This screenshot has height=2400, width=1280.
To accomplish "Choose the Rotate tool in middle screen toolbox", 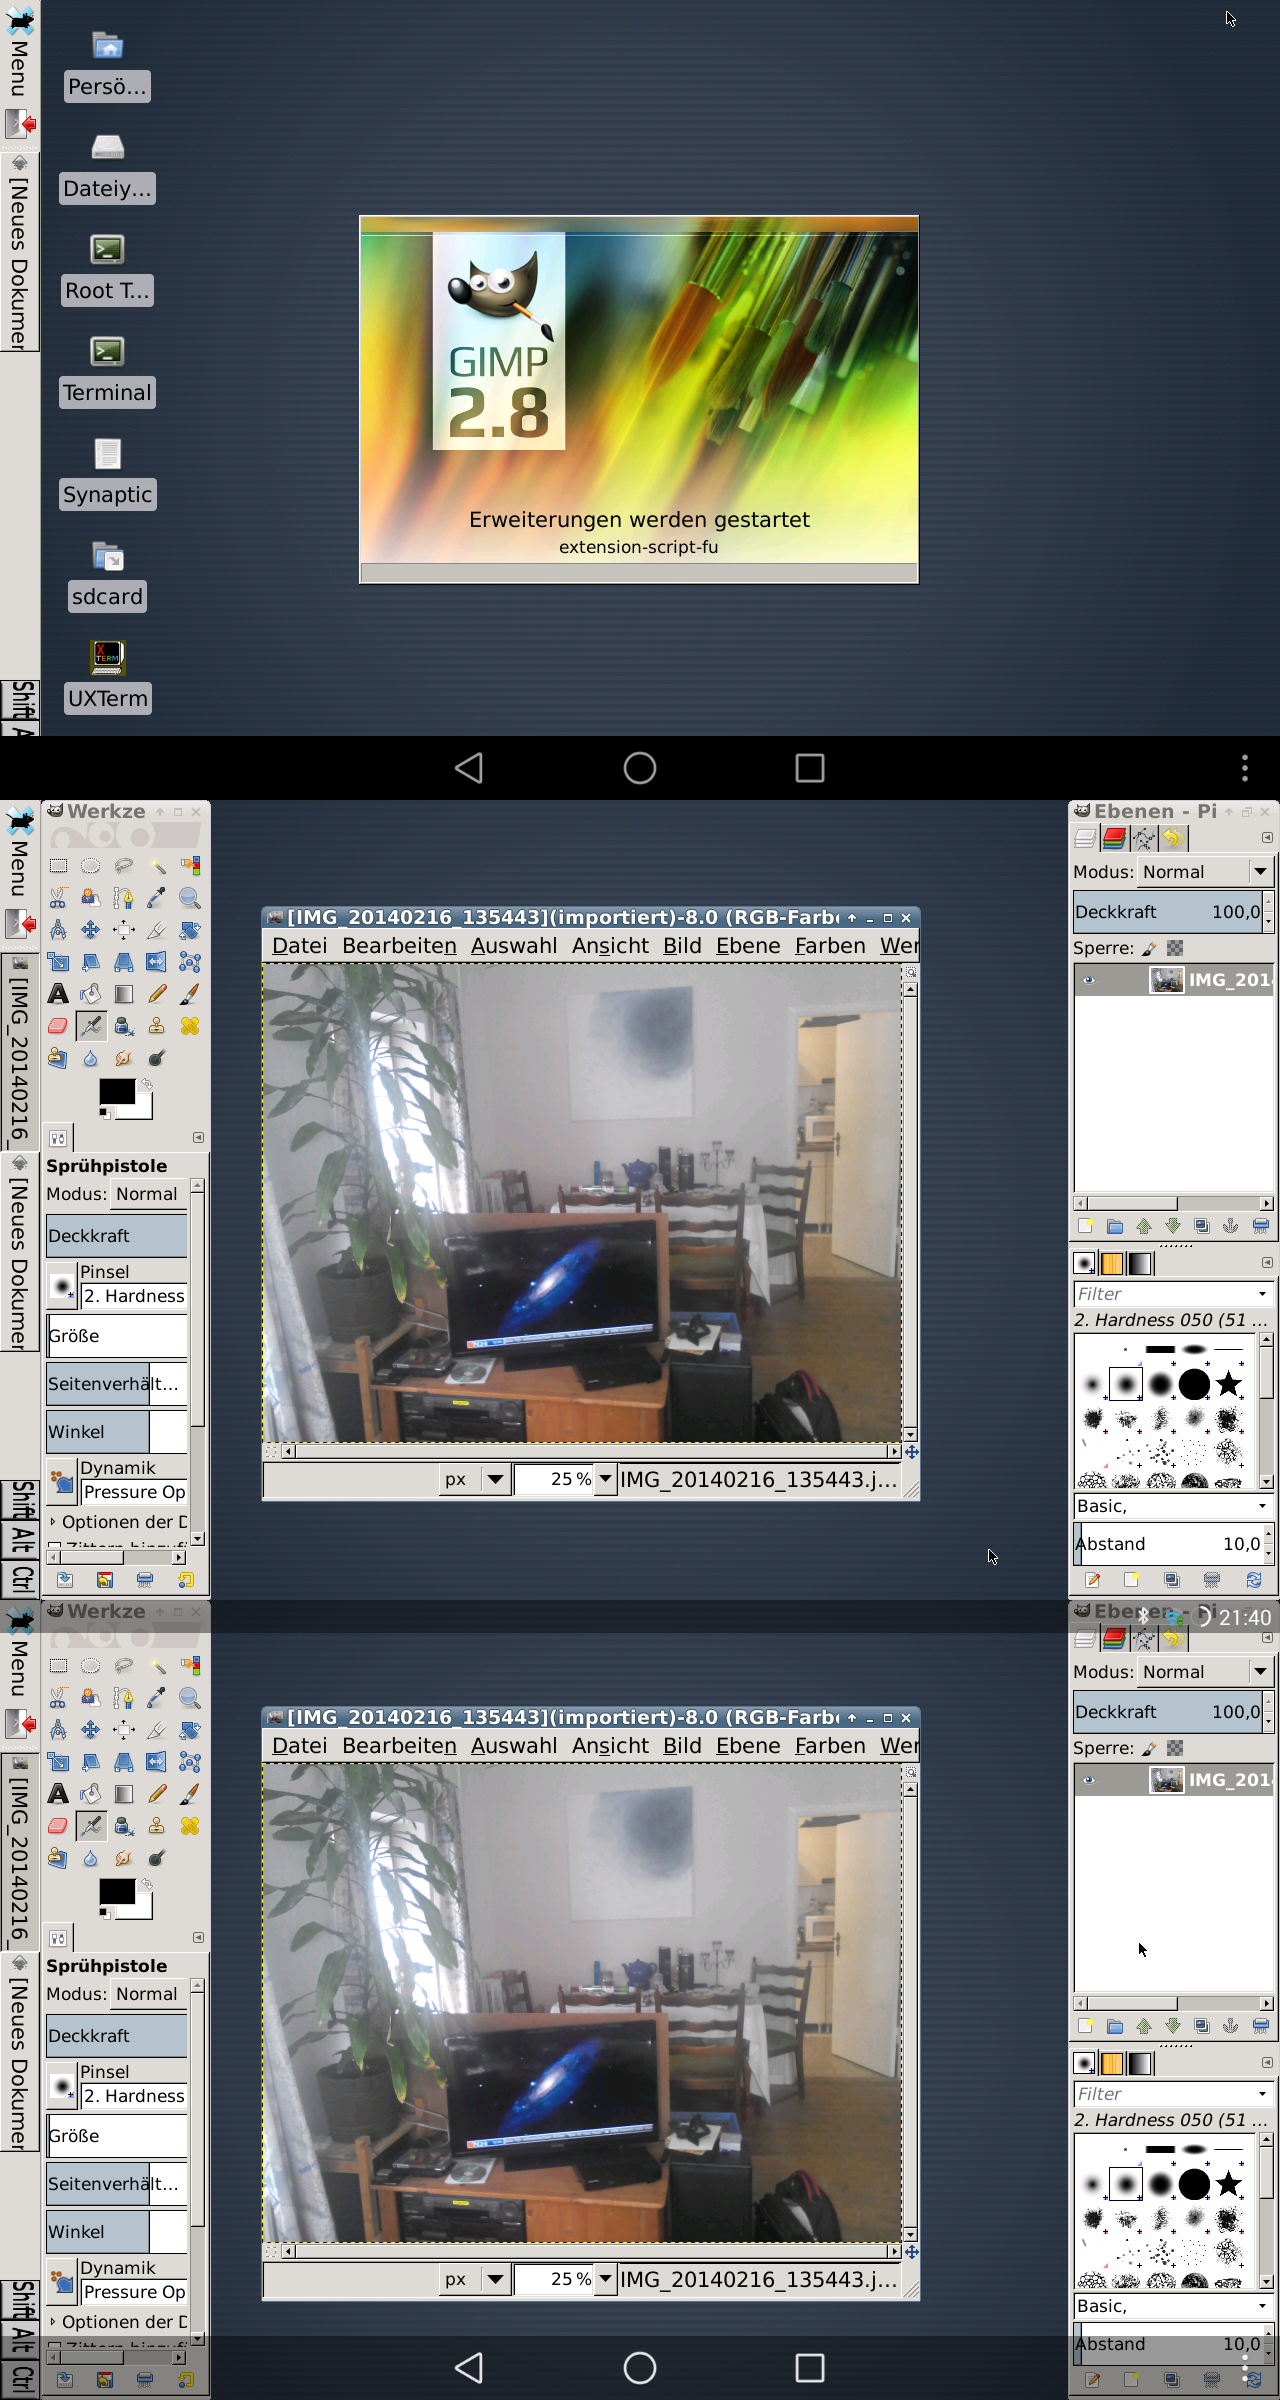I will 190,930.
